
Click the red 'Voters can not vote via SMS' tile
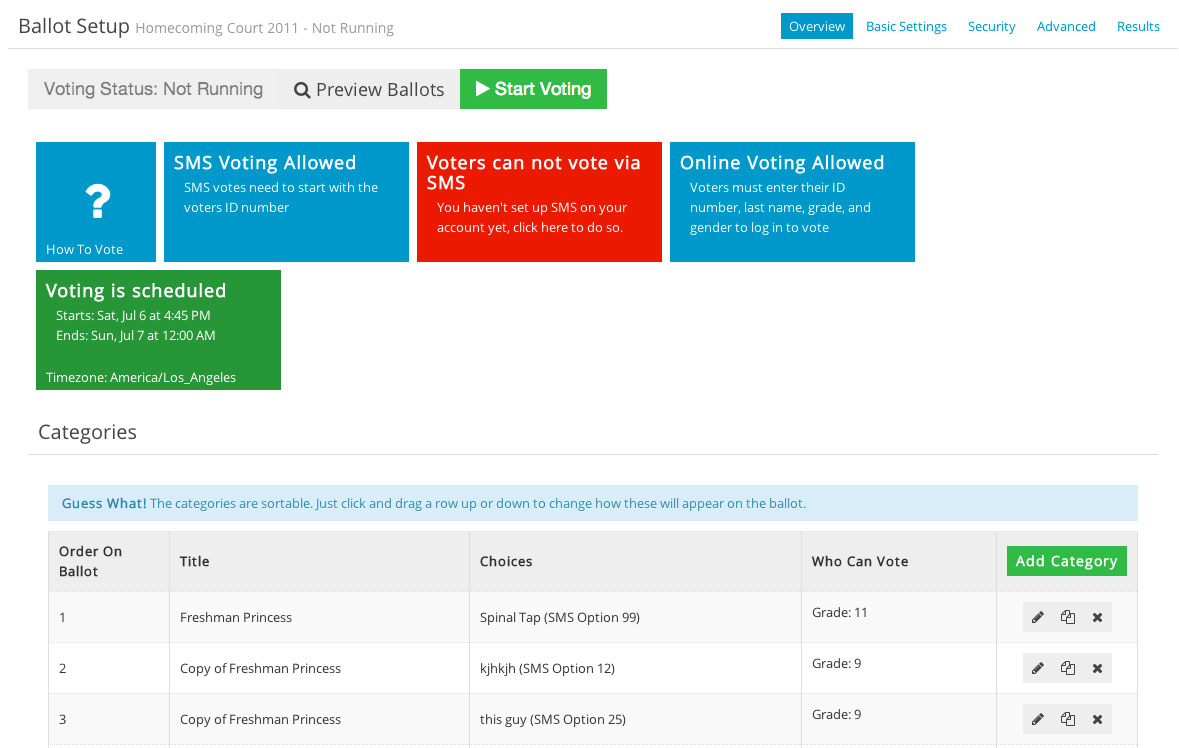click(x=539, y=202)
